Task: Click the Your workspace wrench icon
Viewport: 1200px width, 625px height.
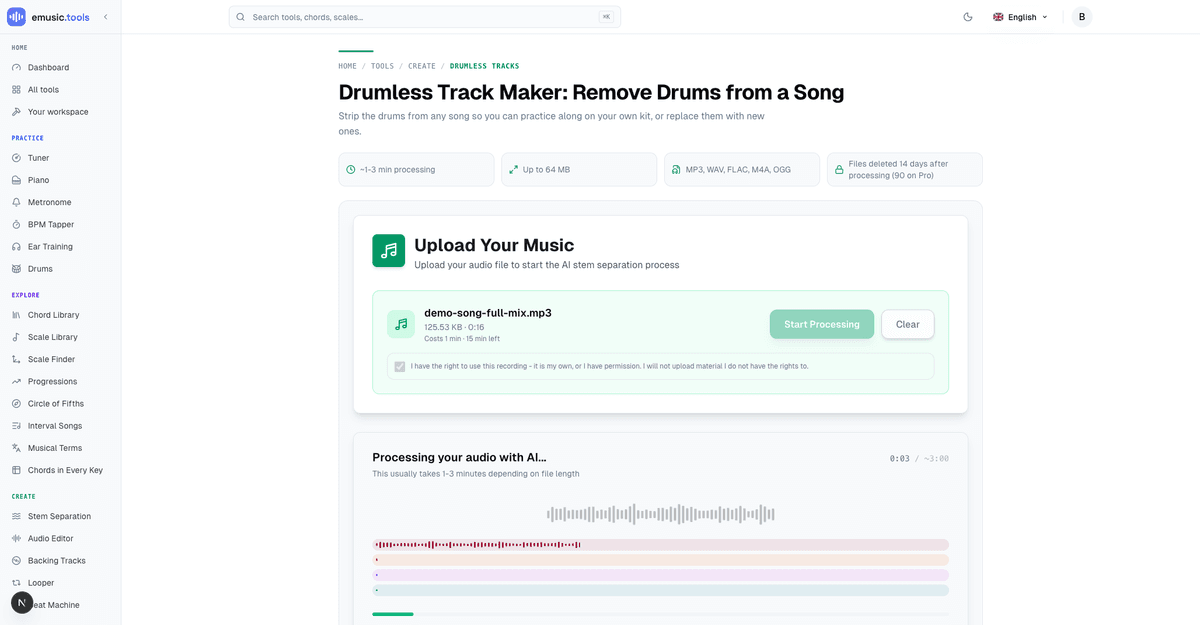Action: coord(16,112)
